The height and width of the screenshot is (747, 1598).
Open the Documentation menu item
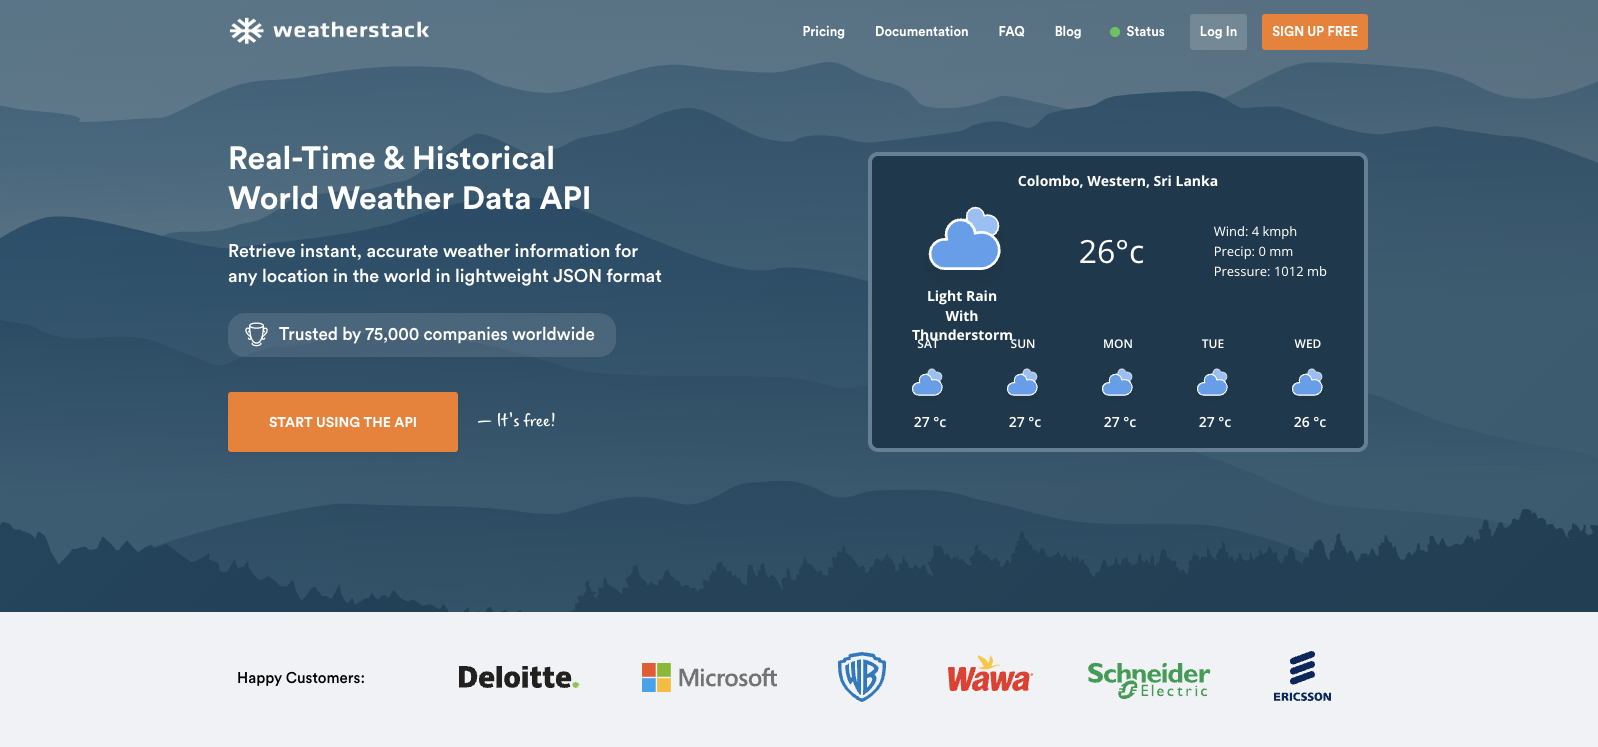coord(921,32)
